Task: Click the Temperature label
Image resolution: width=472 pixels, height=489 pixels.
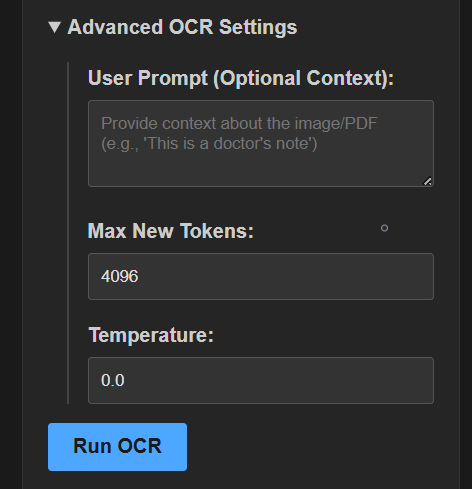Action: (151, 335)
